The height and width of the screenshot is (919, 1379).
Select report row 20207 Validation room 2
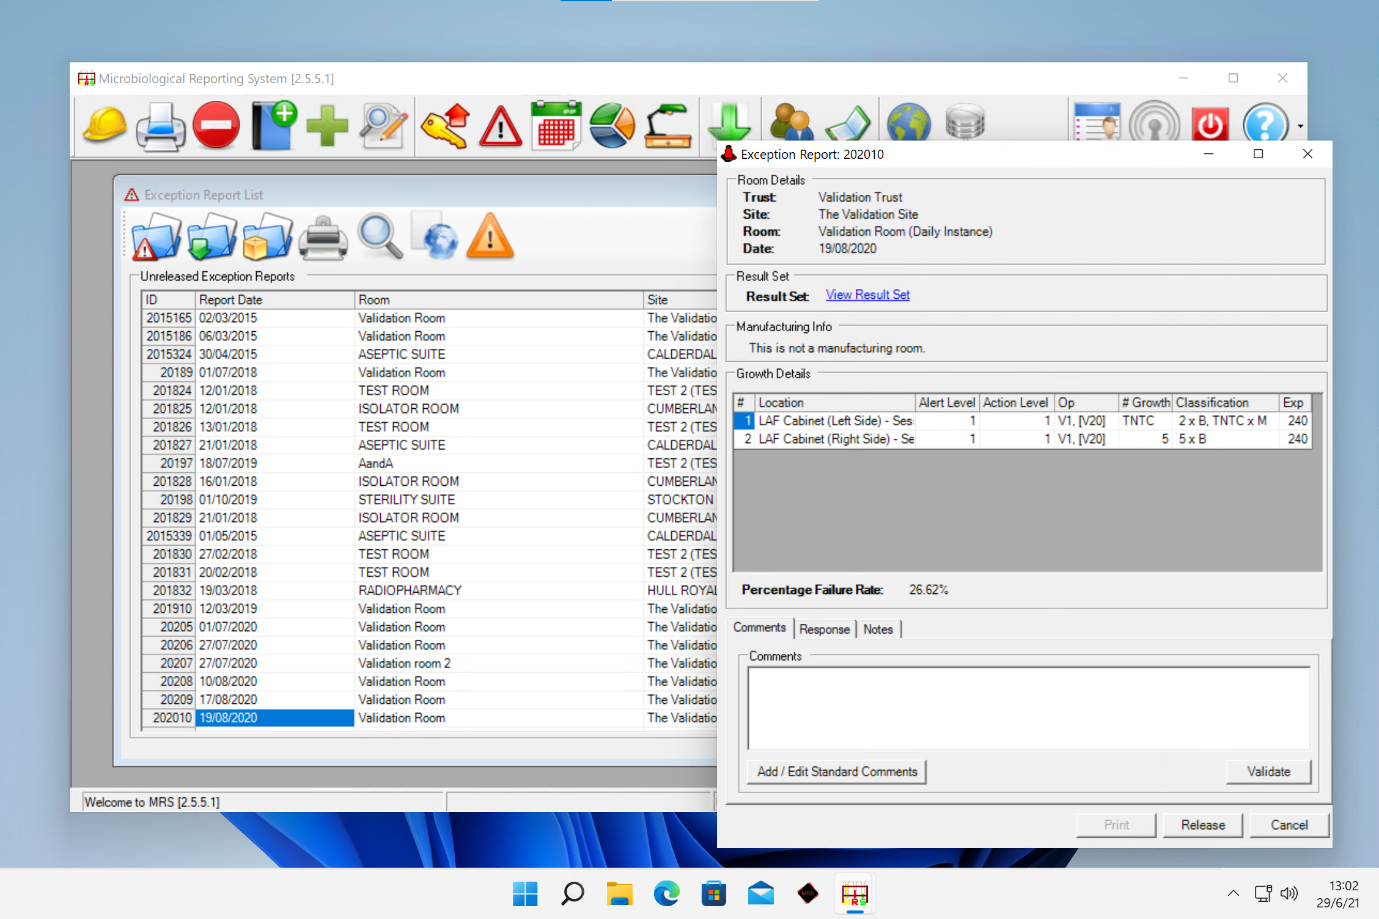[430, 664]
